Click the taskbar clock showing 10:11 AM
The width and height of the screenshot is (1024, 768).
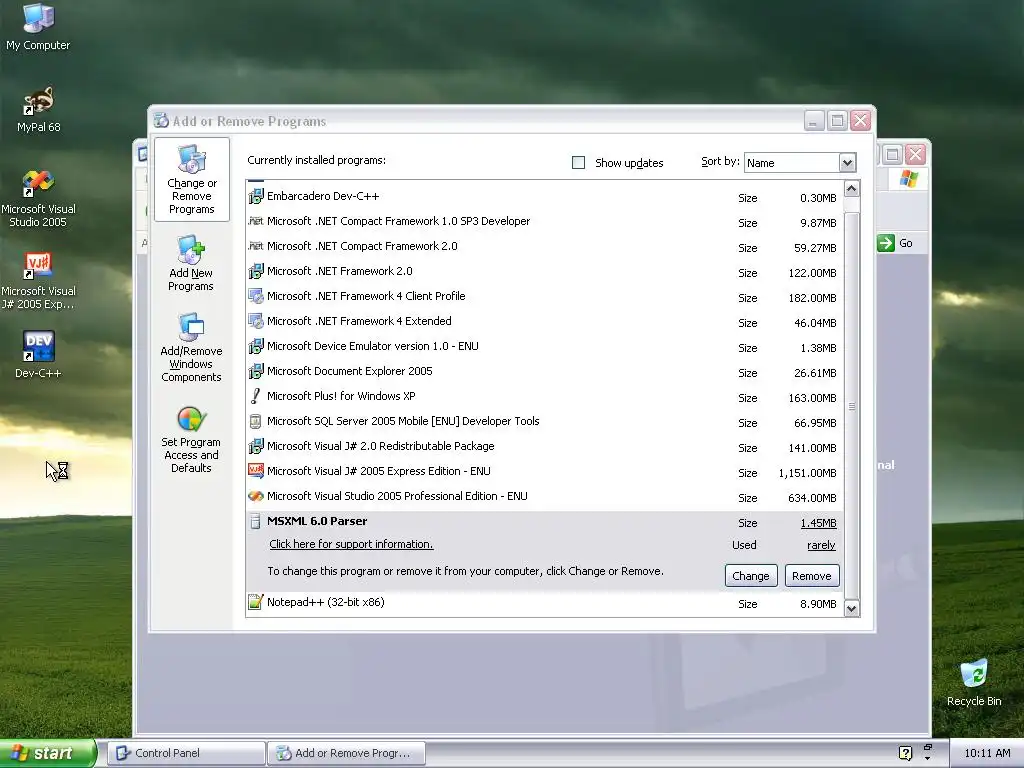click(x=987, y=753)
